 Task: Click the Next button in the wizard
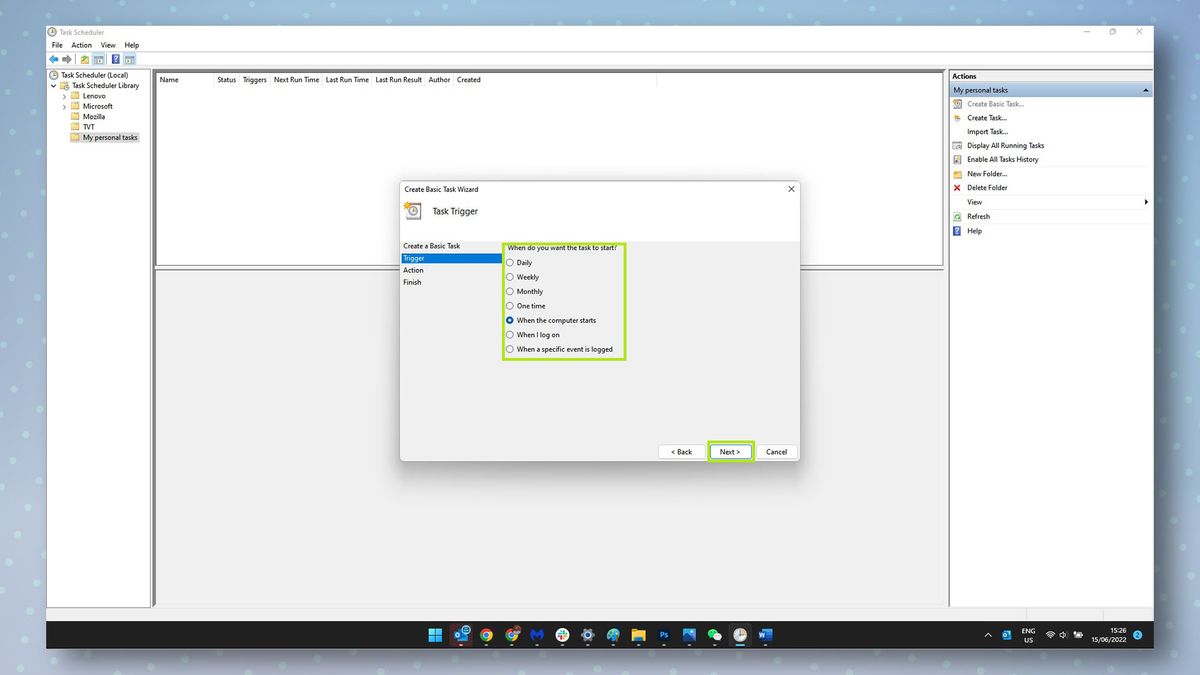(x=730, y=451)
